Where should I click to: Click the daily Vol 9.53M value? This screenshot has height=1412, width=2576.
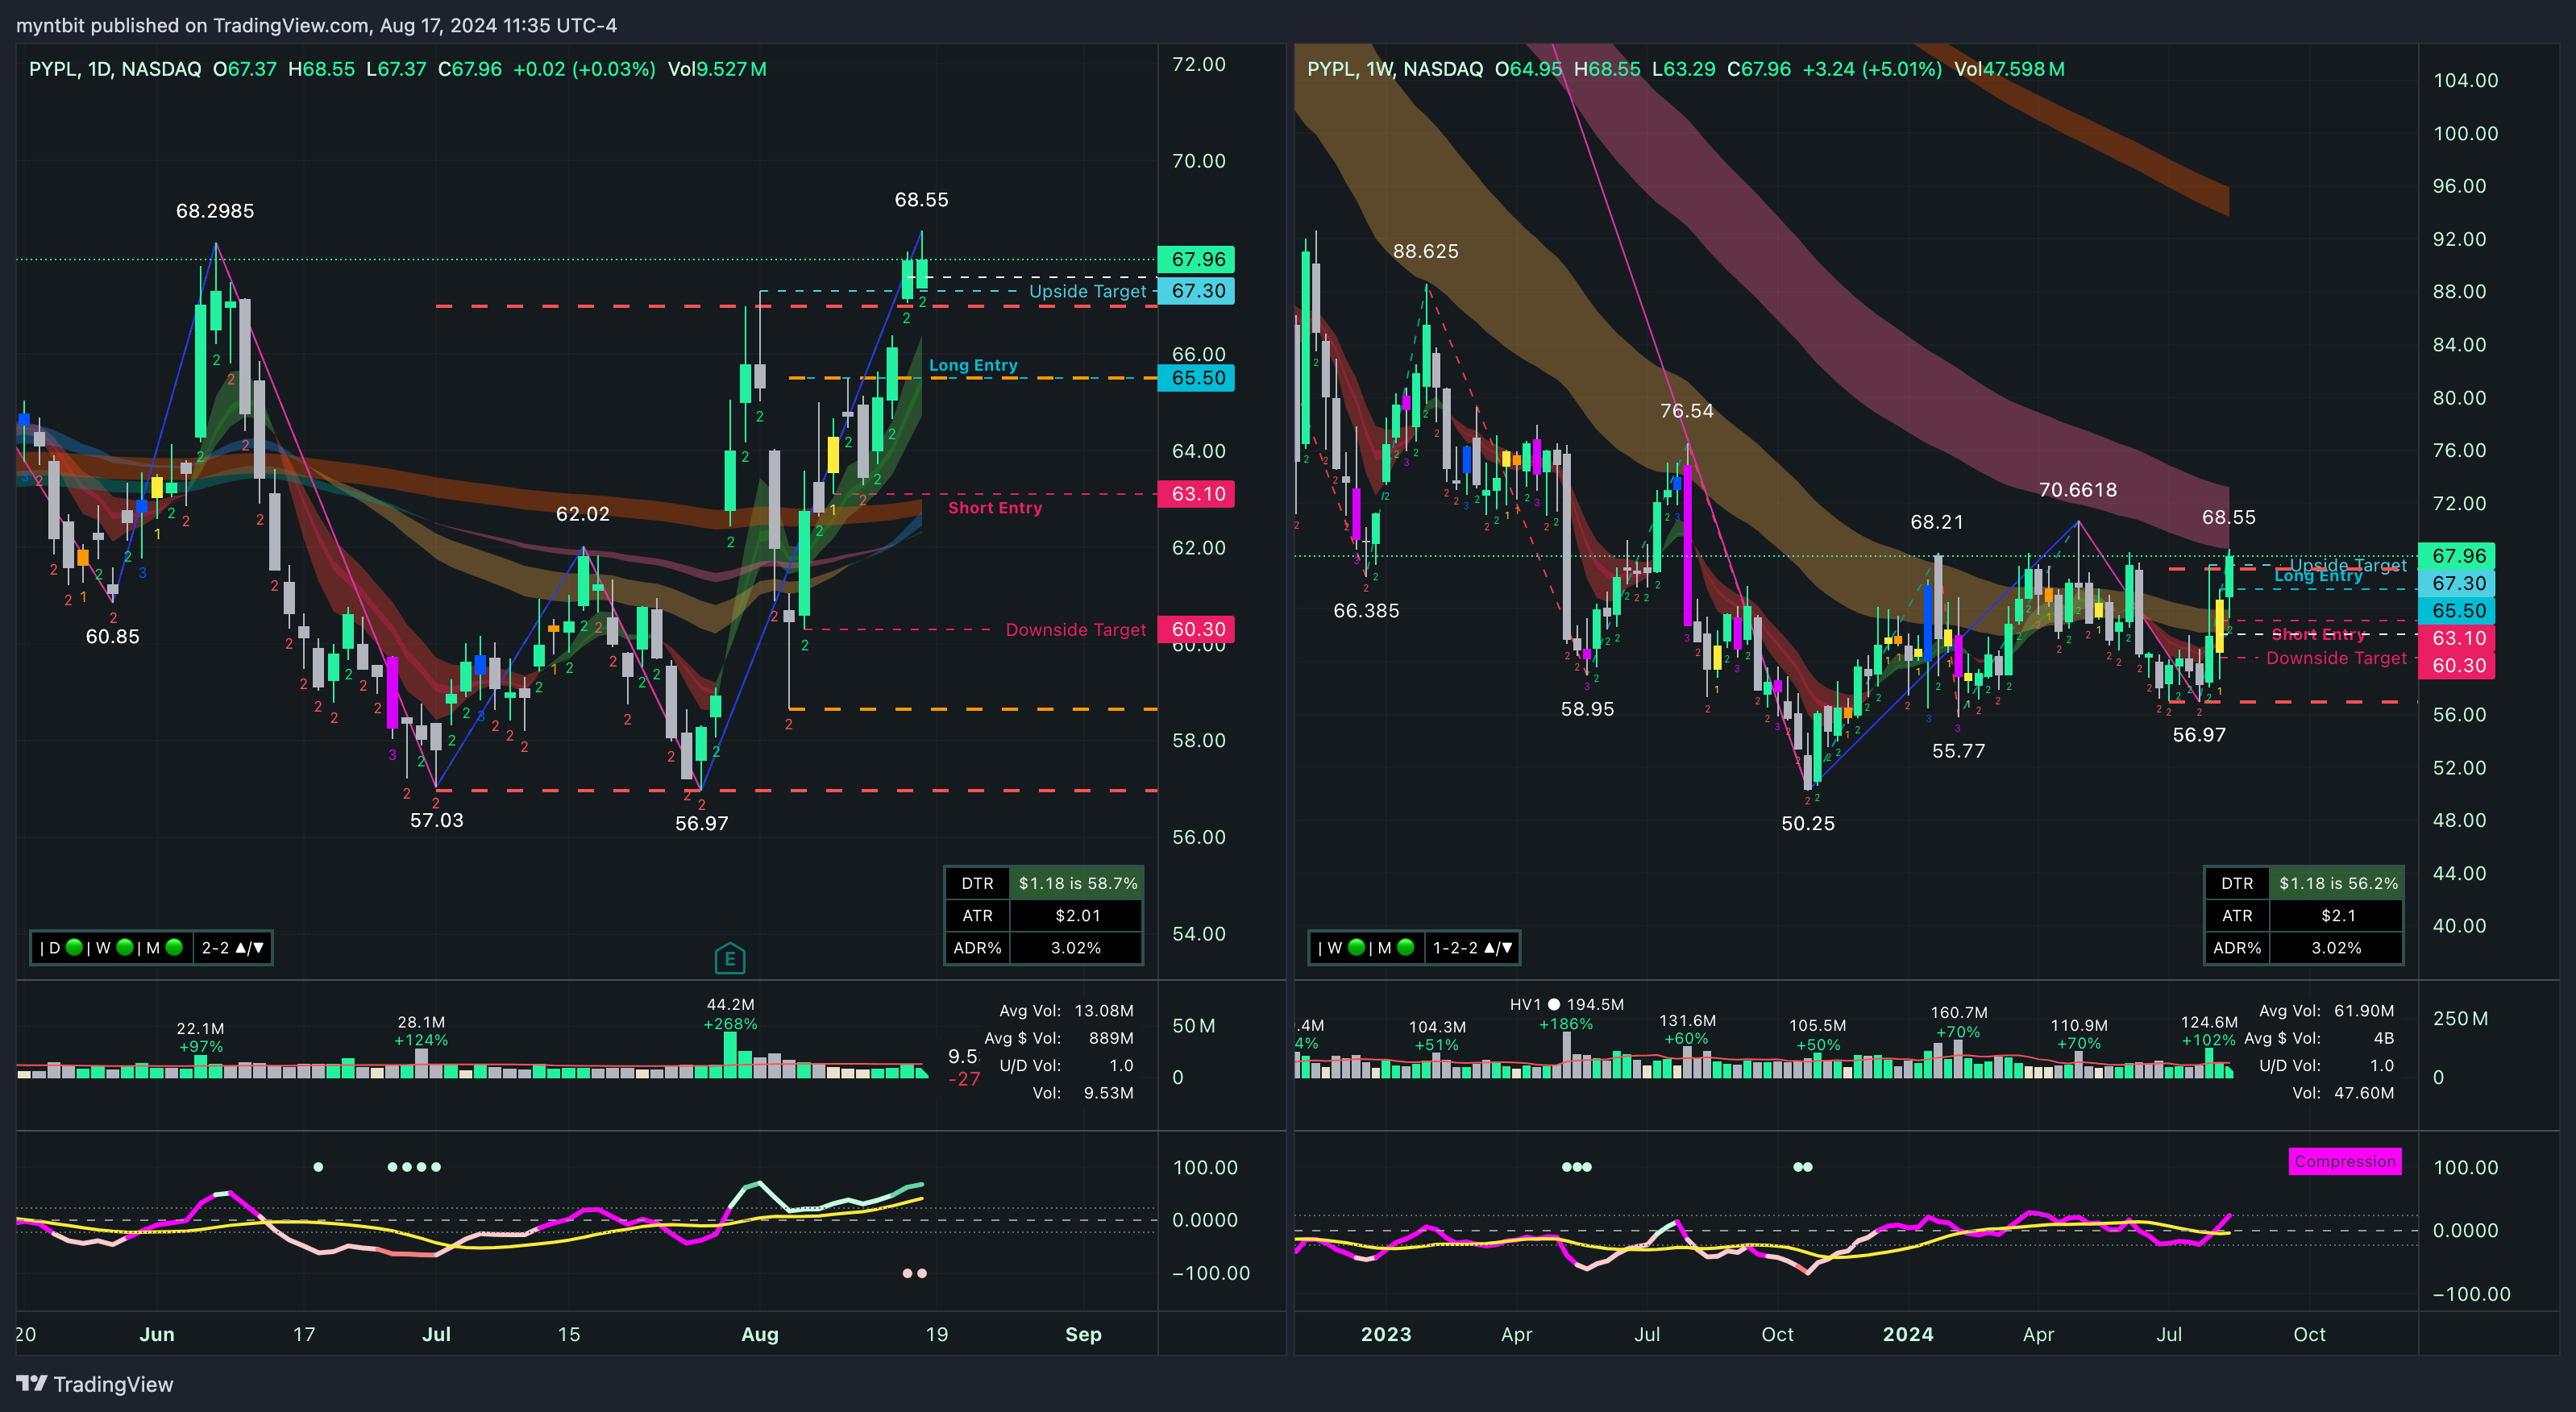pyautogui.click(x=1108, y=1093)
